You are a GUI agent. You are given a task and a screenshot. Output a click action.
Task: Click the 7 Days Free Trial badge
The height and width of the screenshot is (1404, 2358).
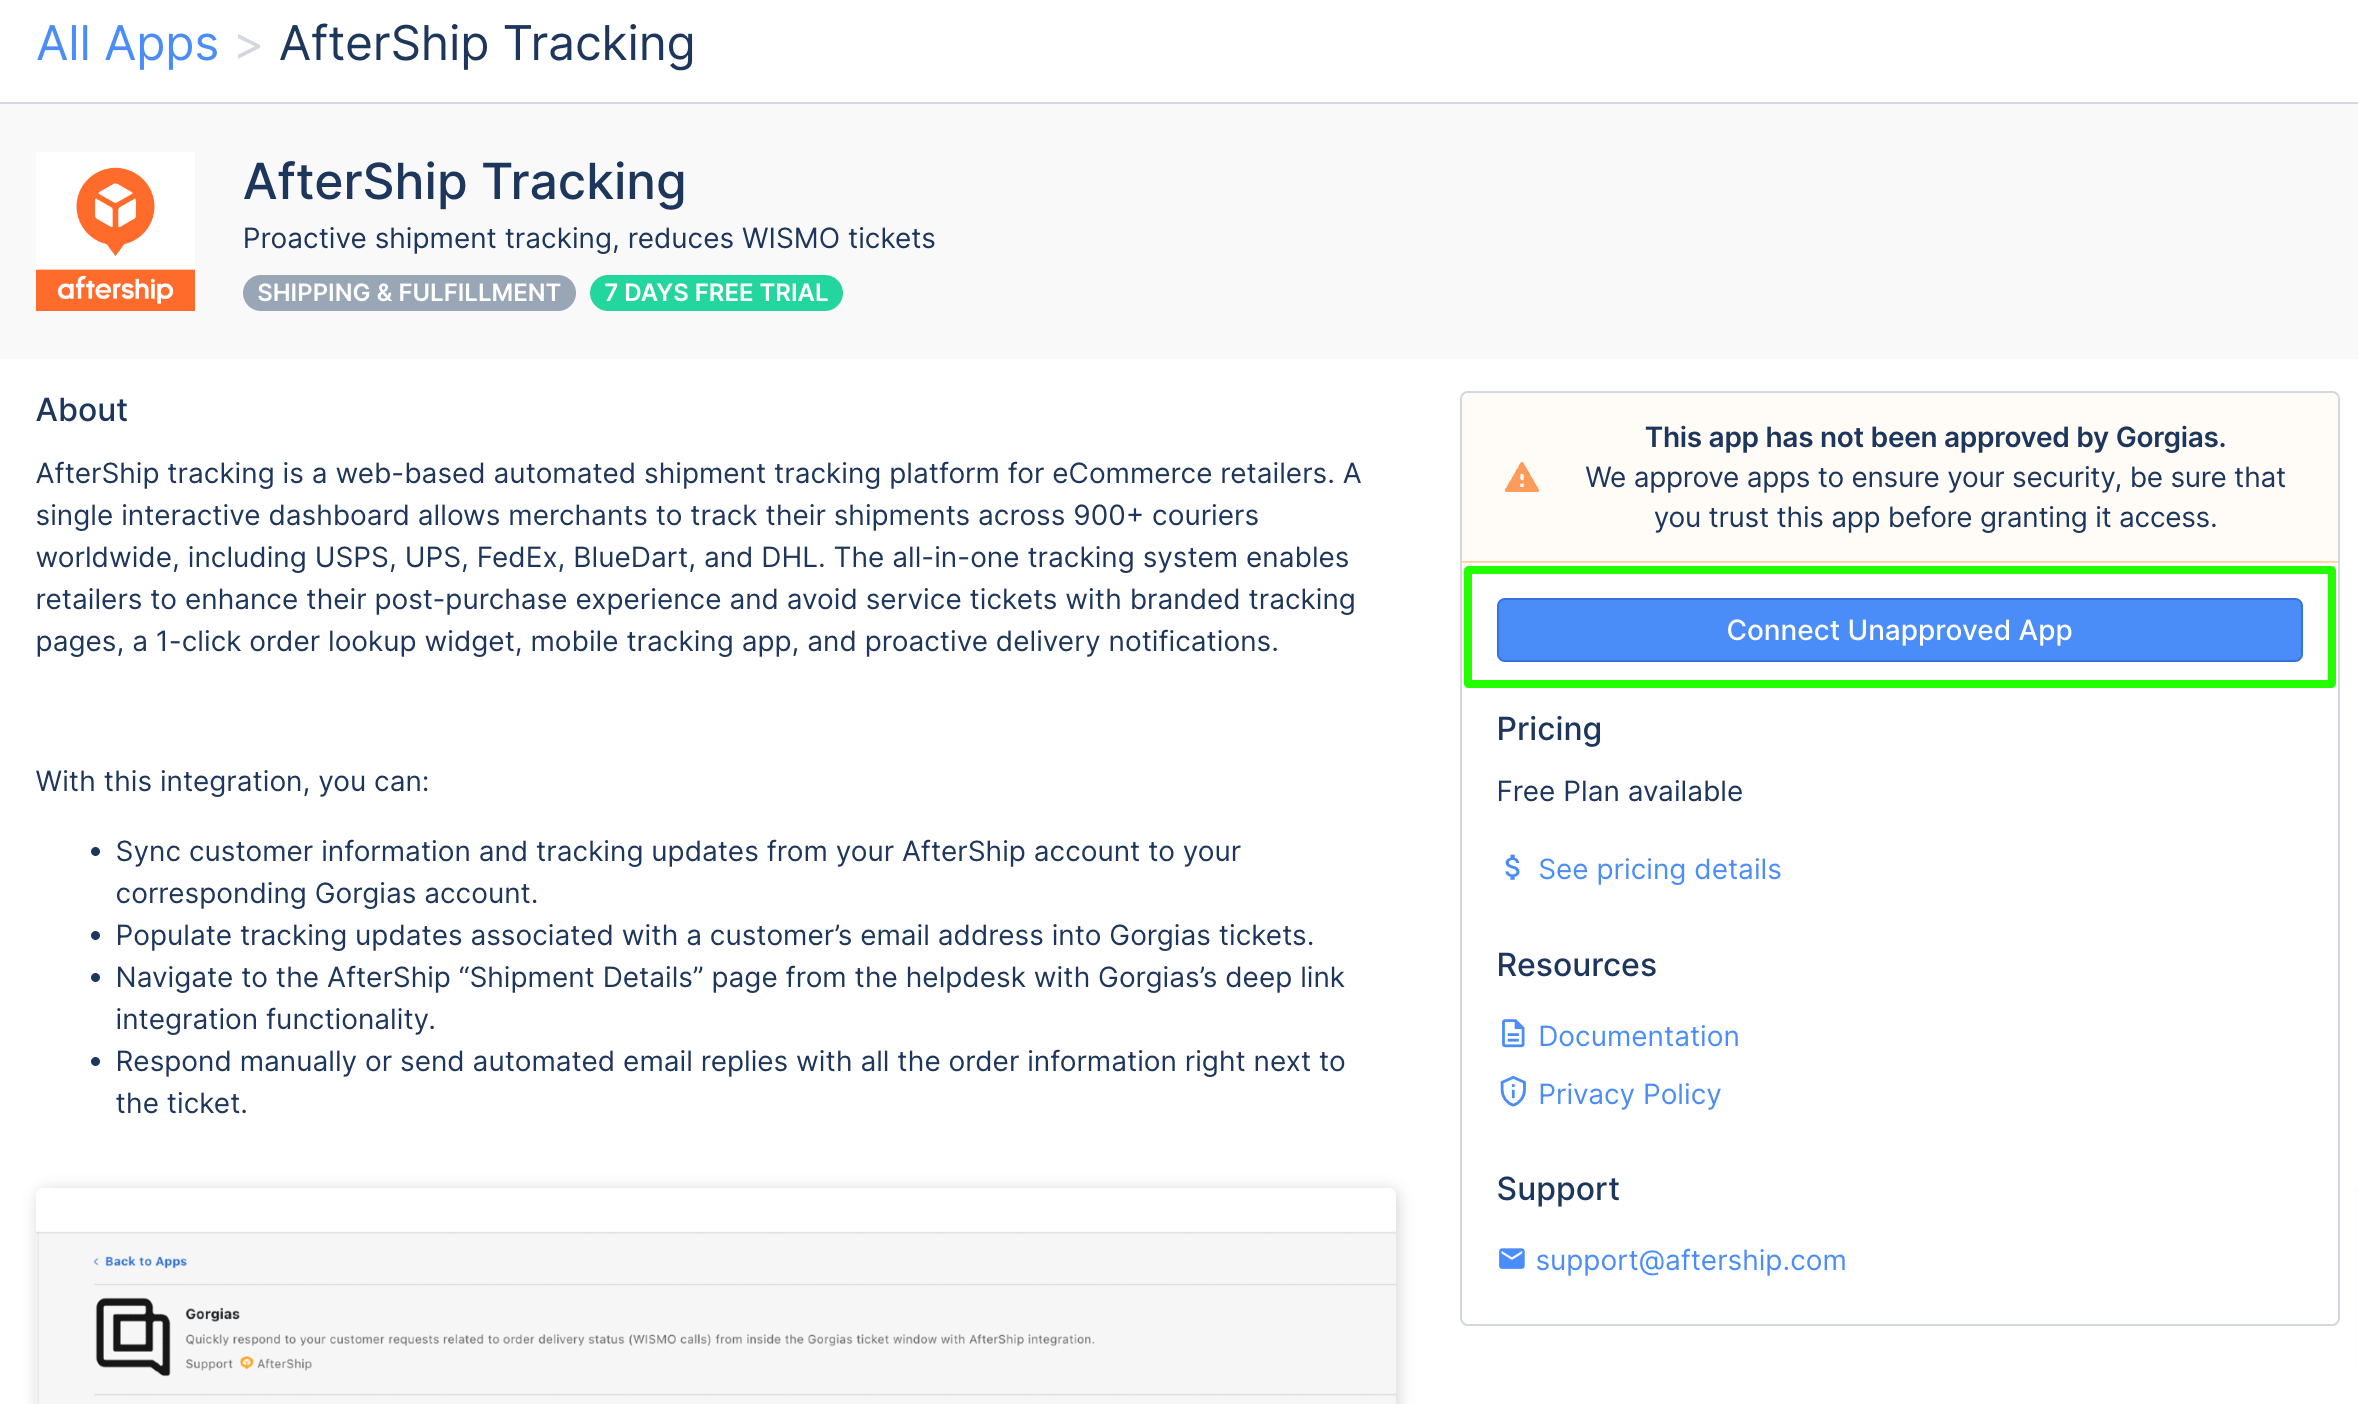[716, 293]
